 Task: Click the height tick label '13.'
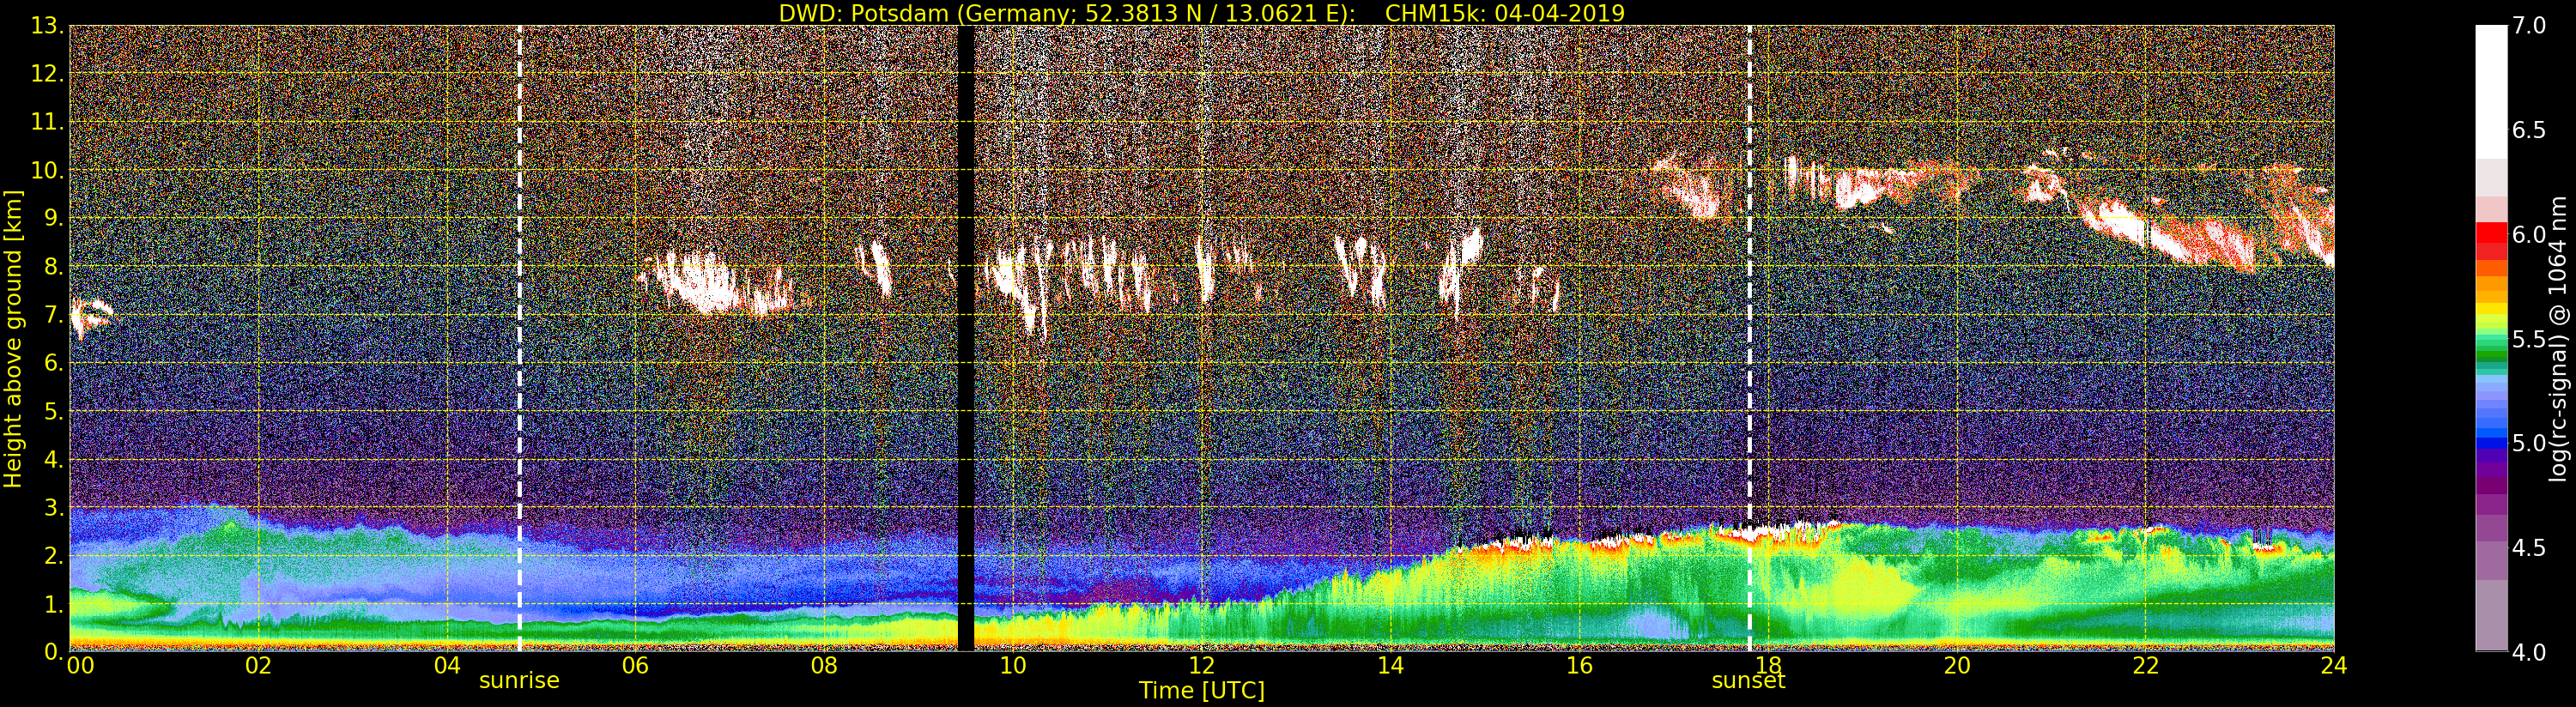47,26
